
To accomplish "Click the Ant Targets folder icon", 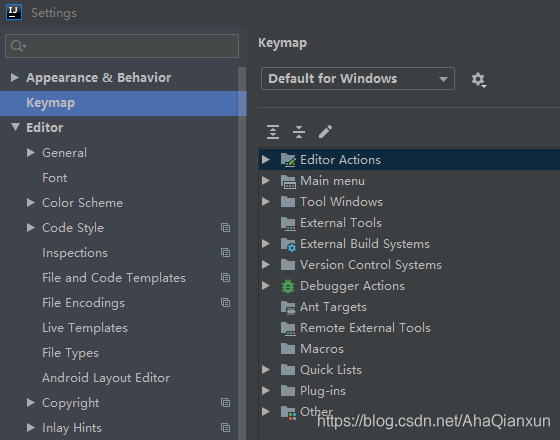I will pos(288,308).
